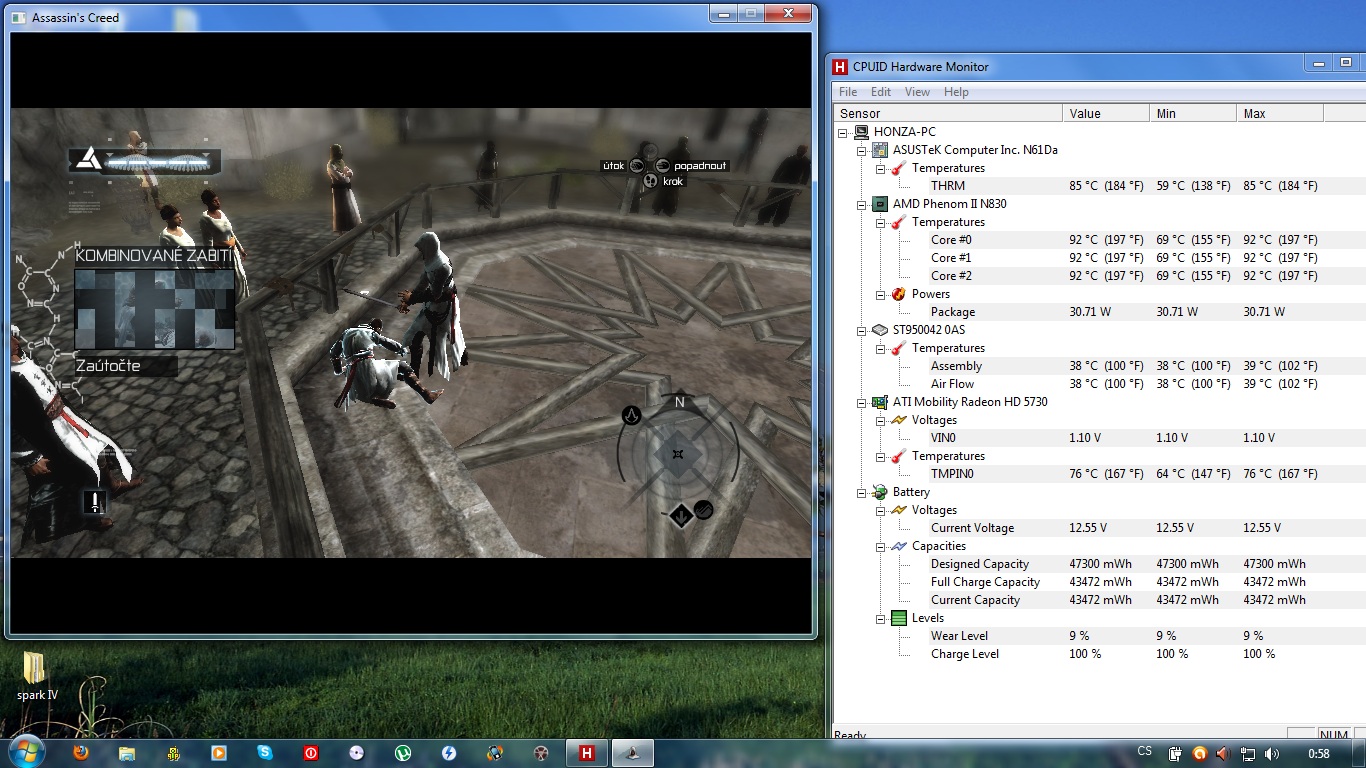
Task: Collapse the HONZA-PC root node
Action: [843, 132]
